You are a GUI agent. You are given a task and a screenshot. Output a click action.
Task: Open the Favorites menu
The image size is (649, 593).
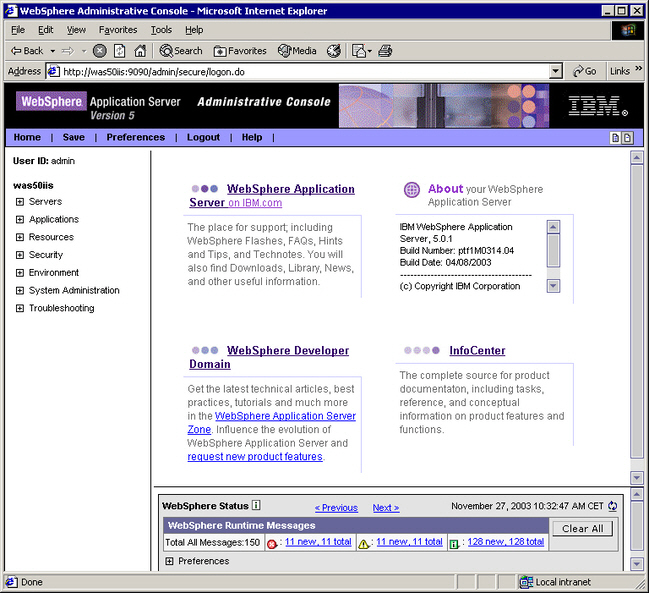click(x=118, y=30)
